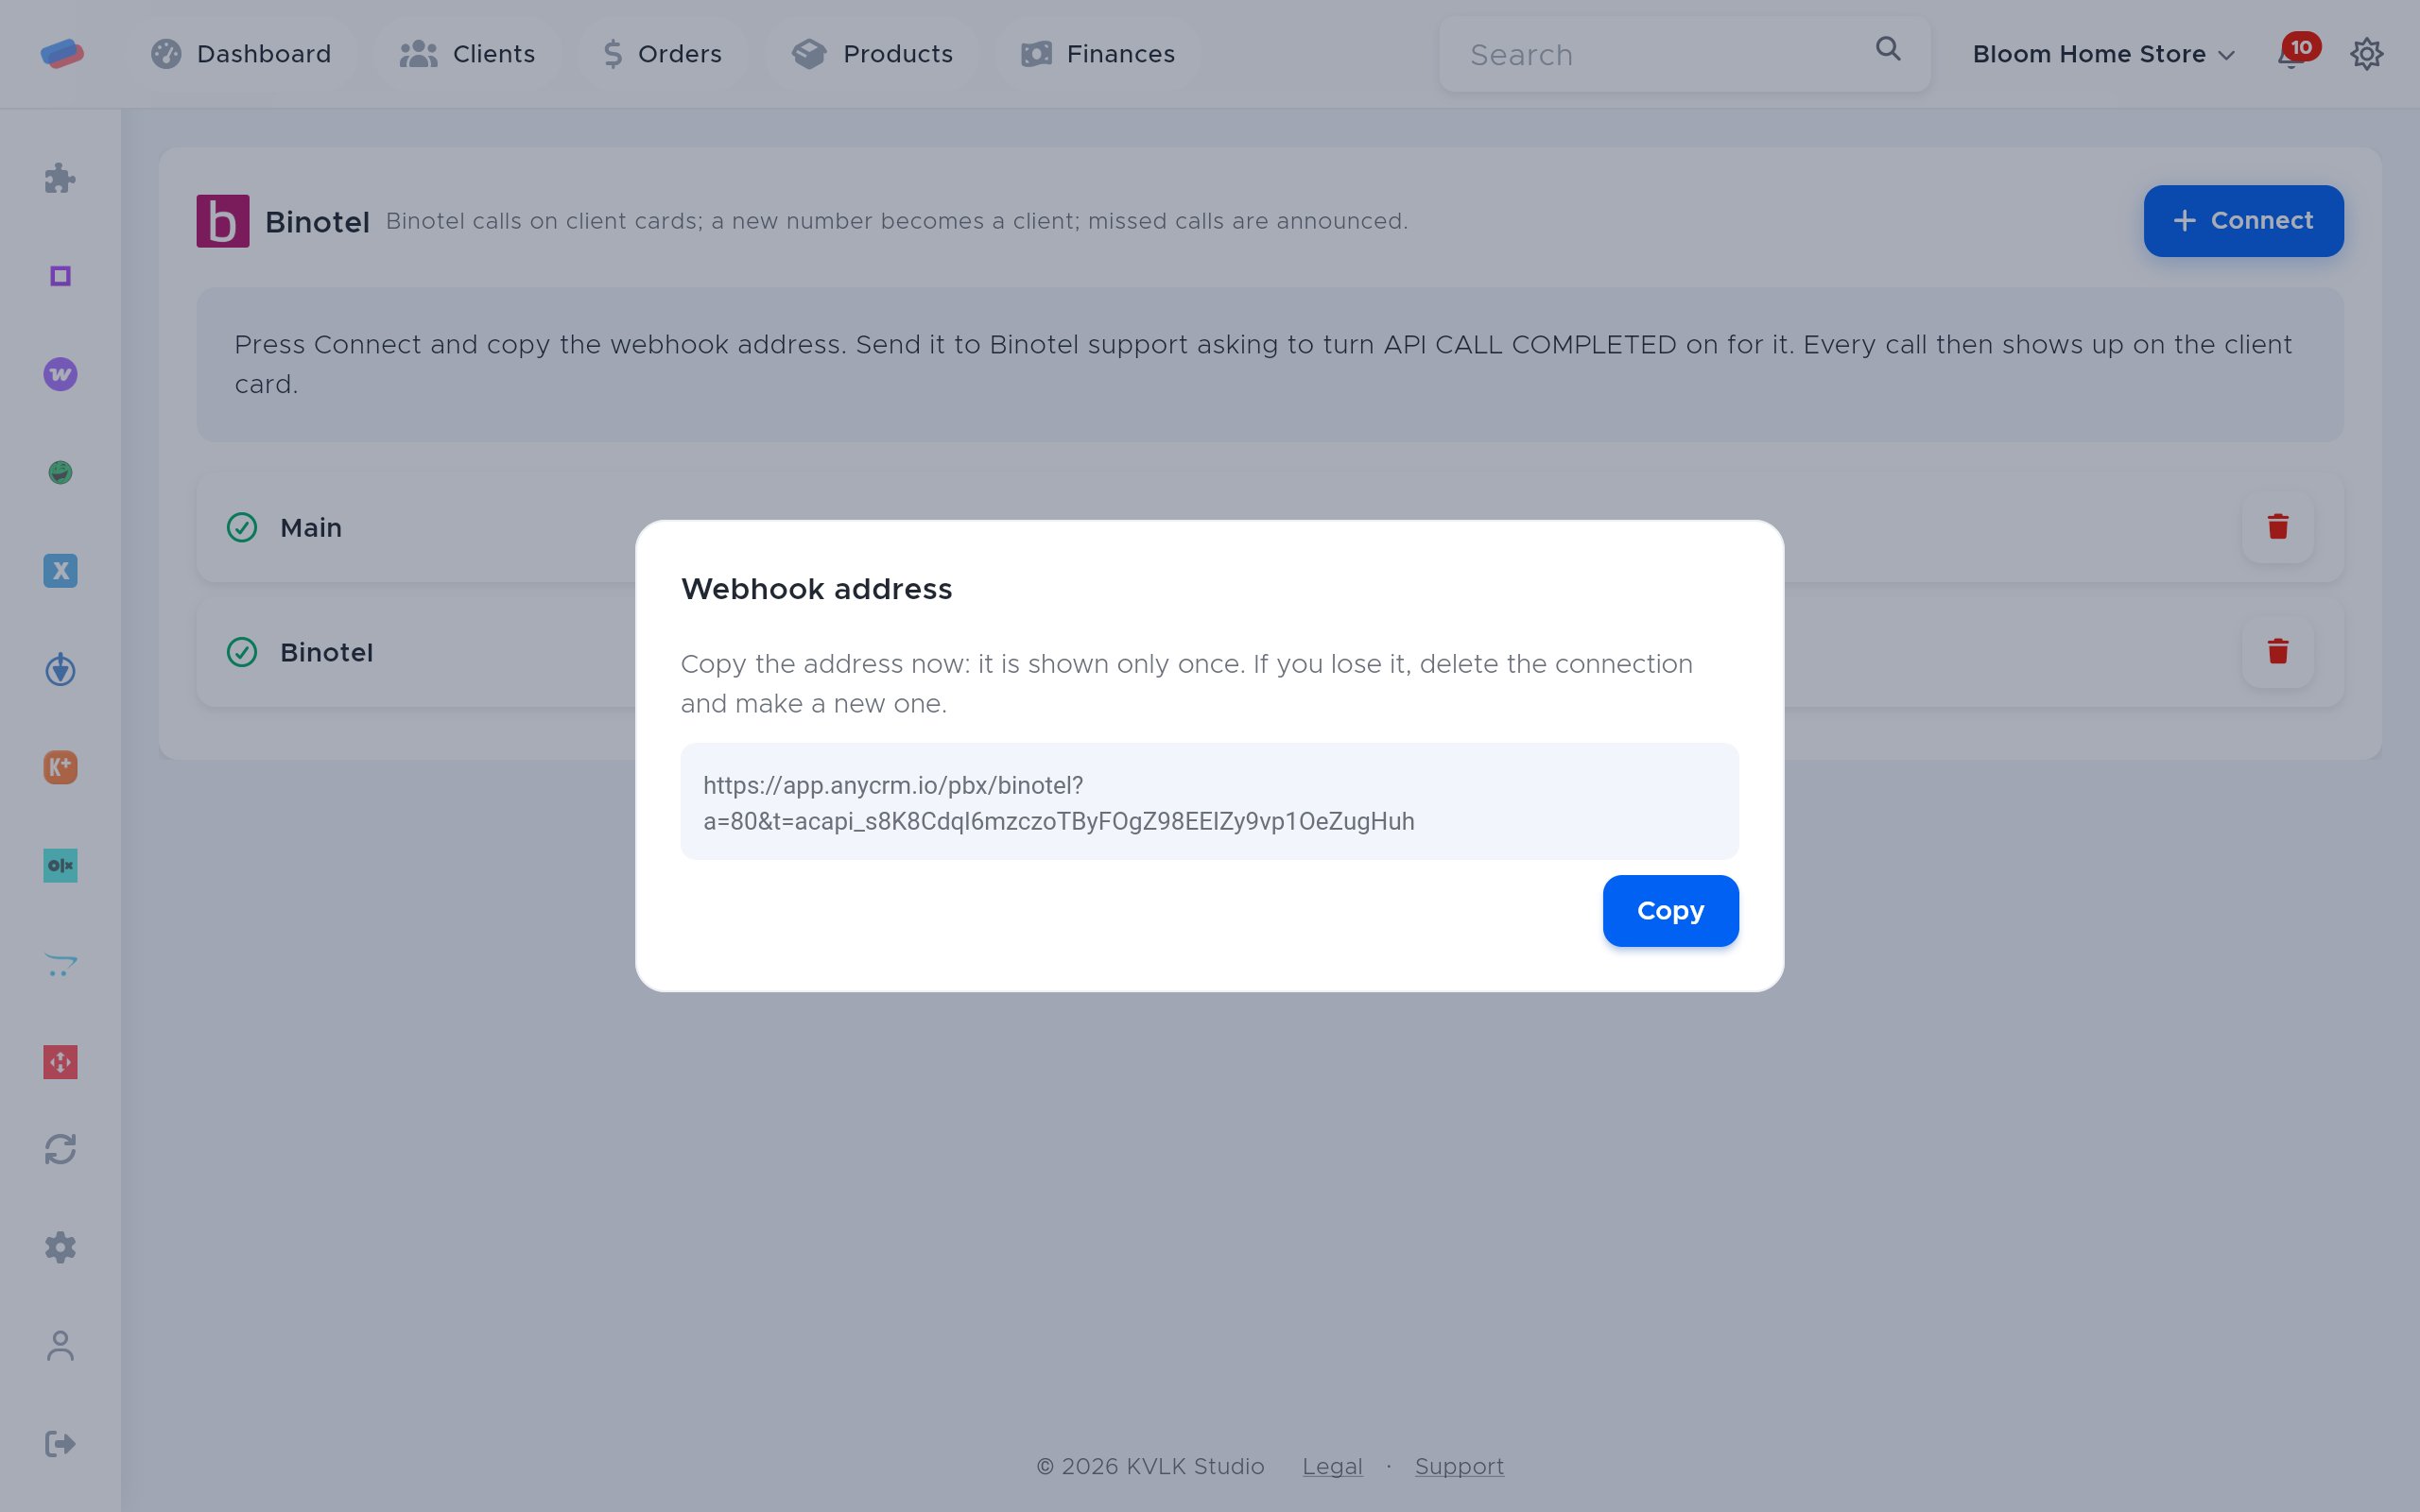Open the Finances menu item
The height and width of the screenshot is (1512, 2420).
click(x=1097, y=54)
